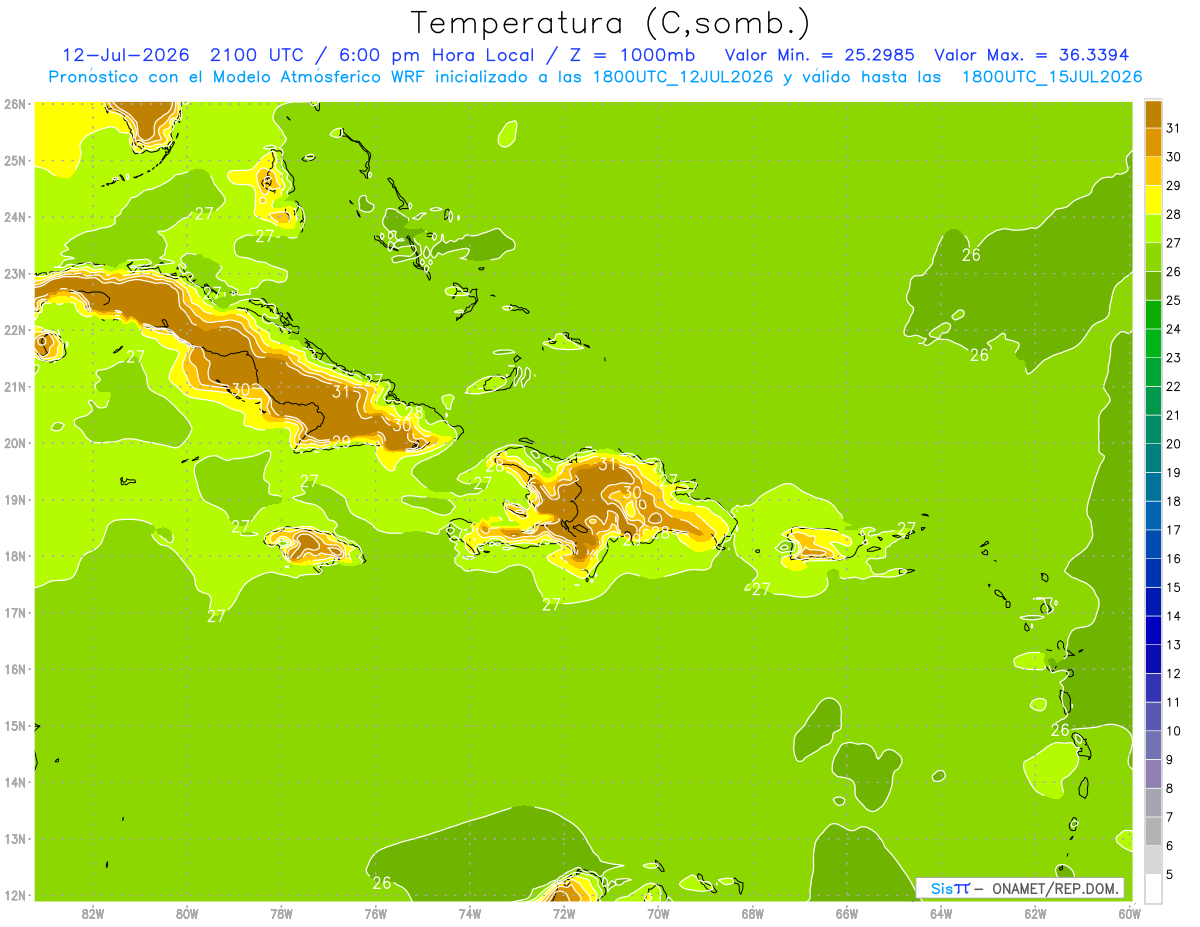Click the 'SisTT' logo text
This screenshot has width=1200, height=927.
point(950,888)
